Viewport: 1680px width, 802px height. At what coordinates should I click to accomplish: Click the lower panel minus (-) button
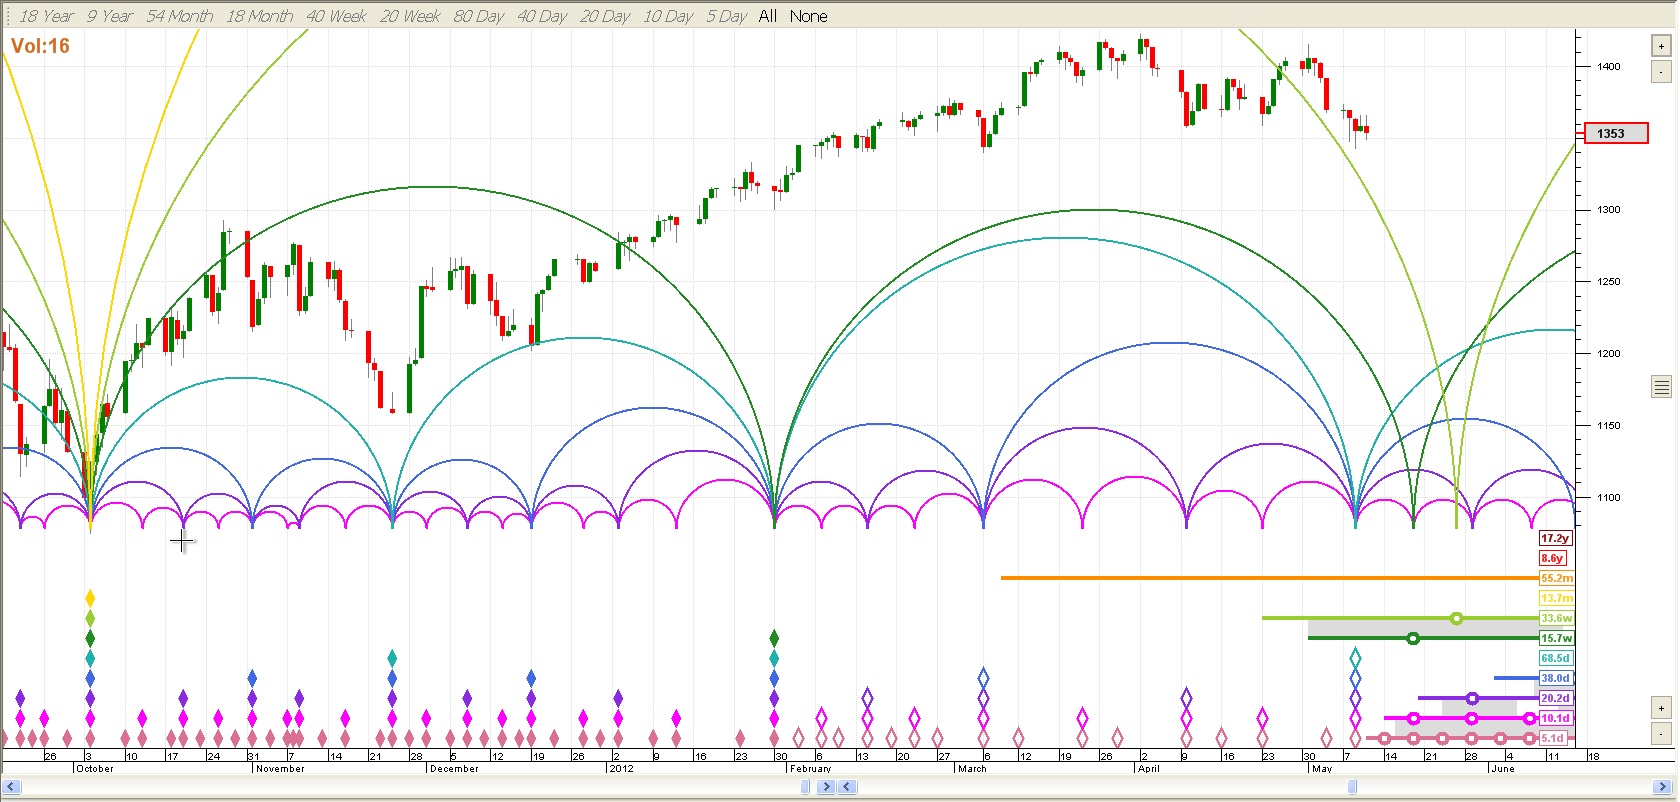point(1661,733)
